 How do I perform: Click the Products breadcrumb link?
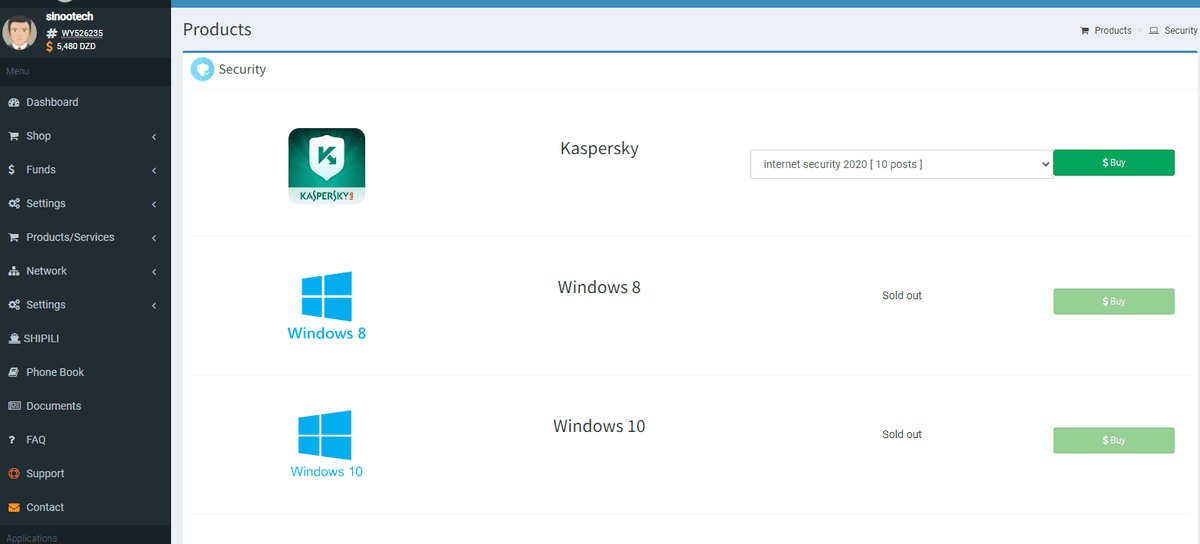(1113, 31)
